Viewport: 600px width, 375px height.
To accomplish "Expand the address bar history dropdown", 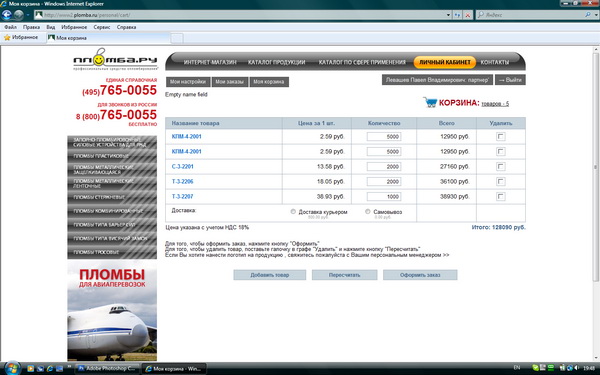I will tap(448, 15).
